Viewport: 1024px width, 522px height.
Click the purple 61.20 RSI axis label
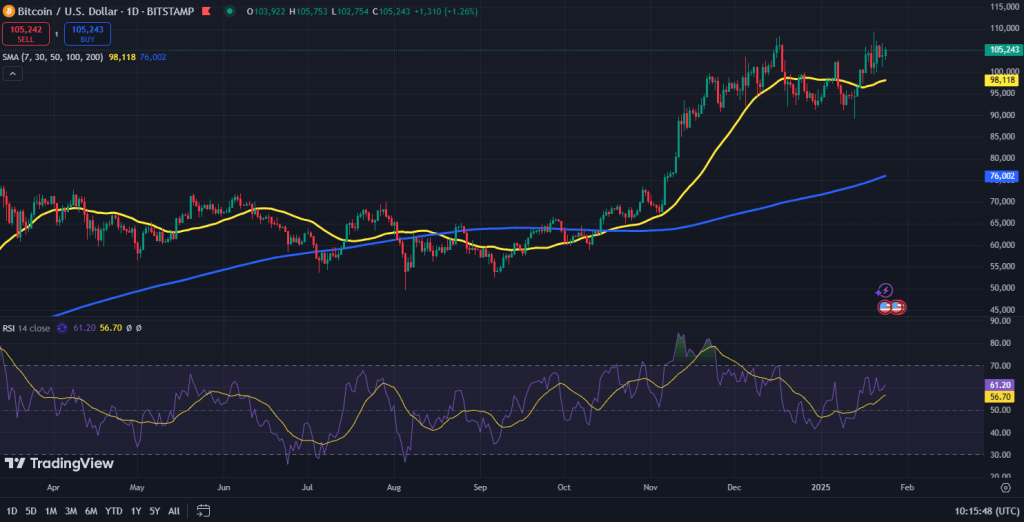pyautogui.click(x=999, y=385)
